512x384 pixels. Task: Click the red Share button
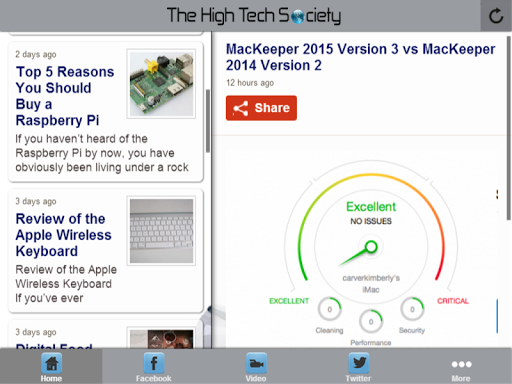(x=261, y=108)
